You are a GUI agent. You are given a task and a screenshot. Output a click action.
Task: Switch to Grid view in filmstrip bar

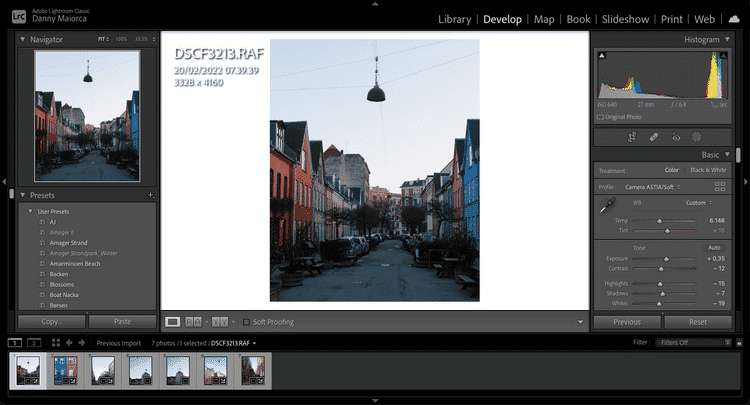pyautogui.click(x=56, y=342)
